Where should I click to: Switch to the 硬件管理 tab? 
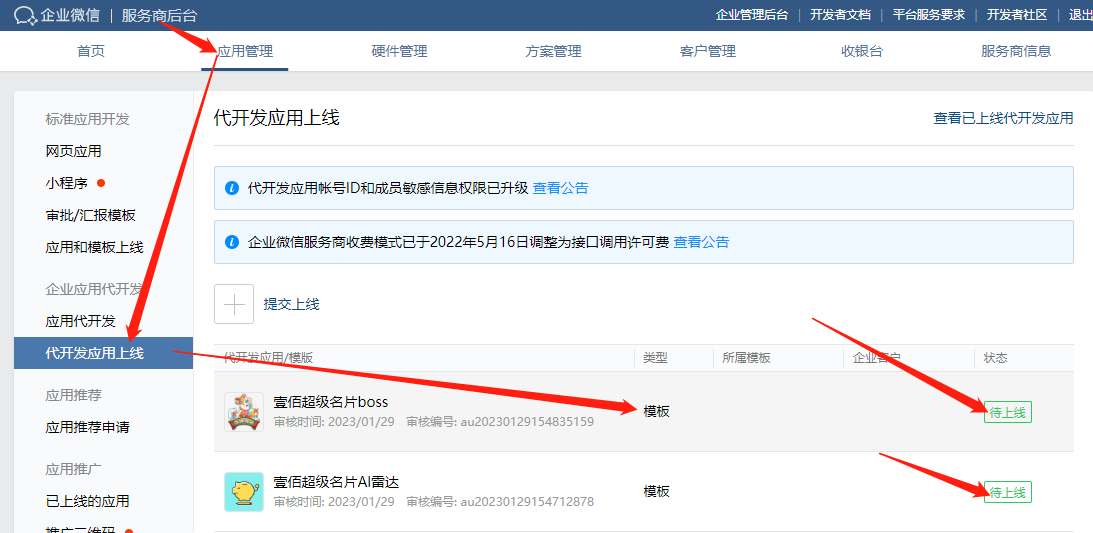pyautogui.click(x=399, y=51)
